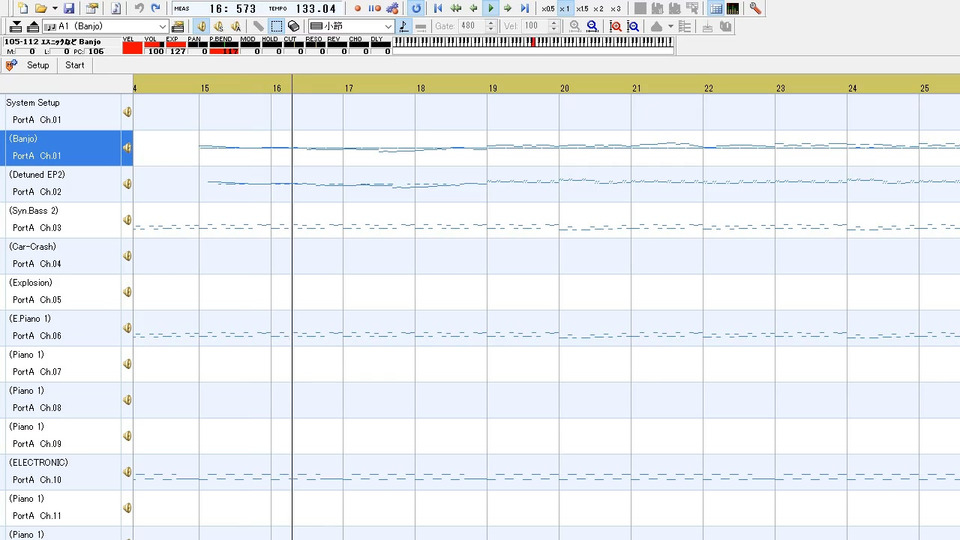960x540 pixels.
Task: Zoom in horizontally with the magnifier plus
Action: click(x=575, y=26)
